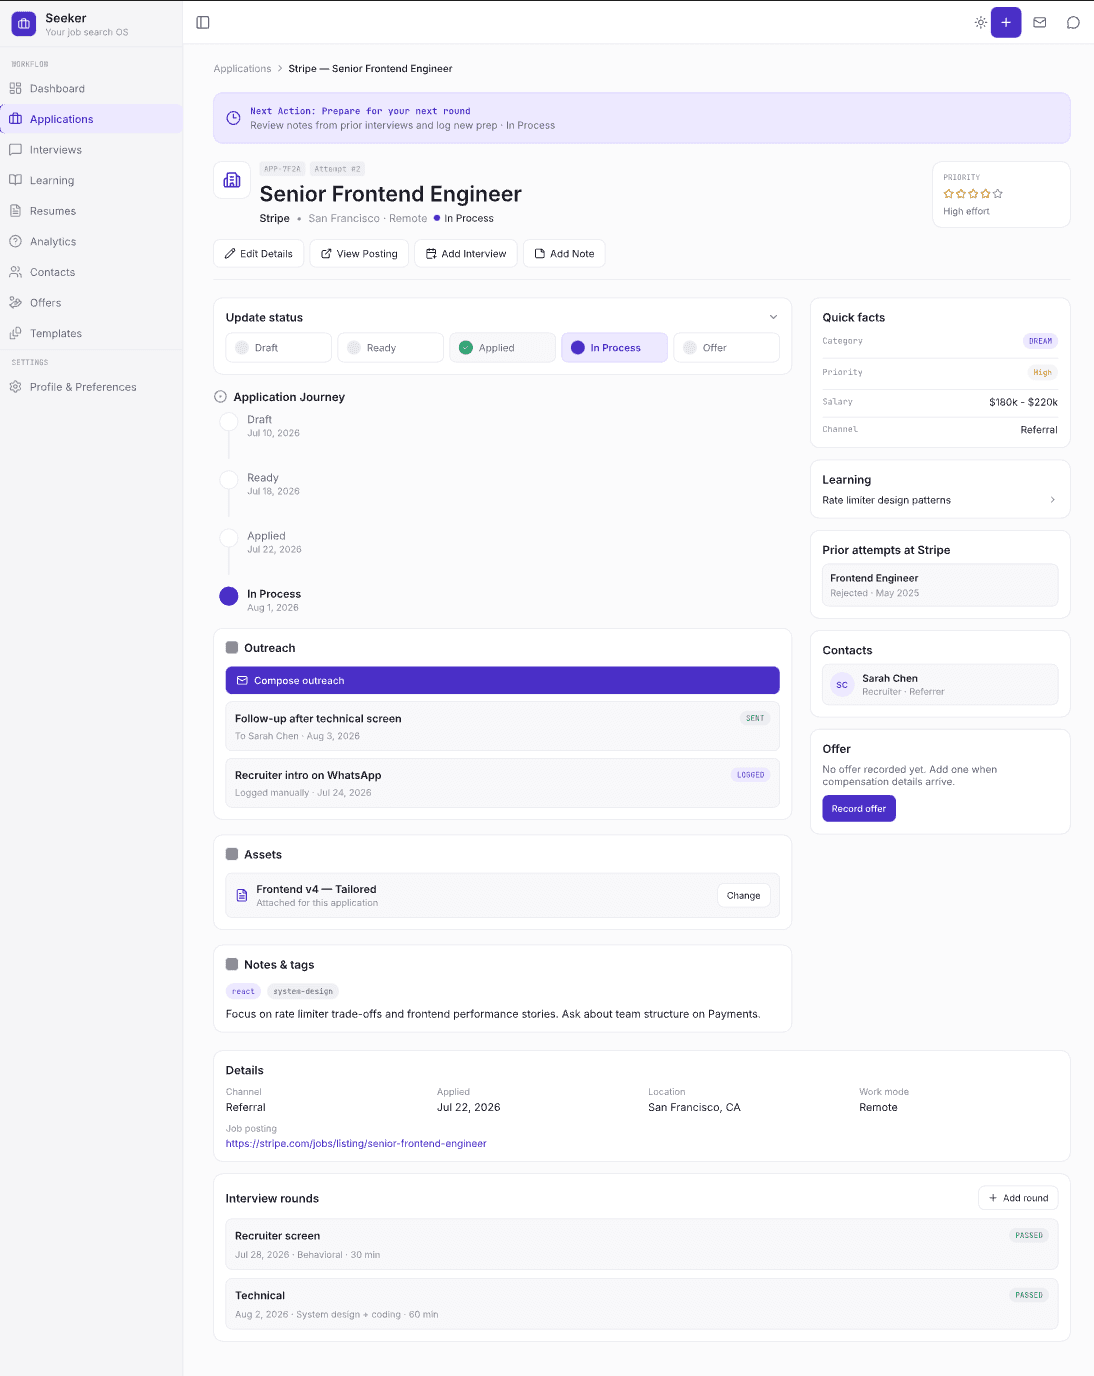The image size is (1094, 1376).
Task: Select the In Process status option
Action: [x=615, y=348]
